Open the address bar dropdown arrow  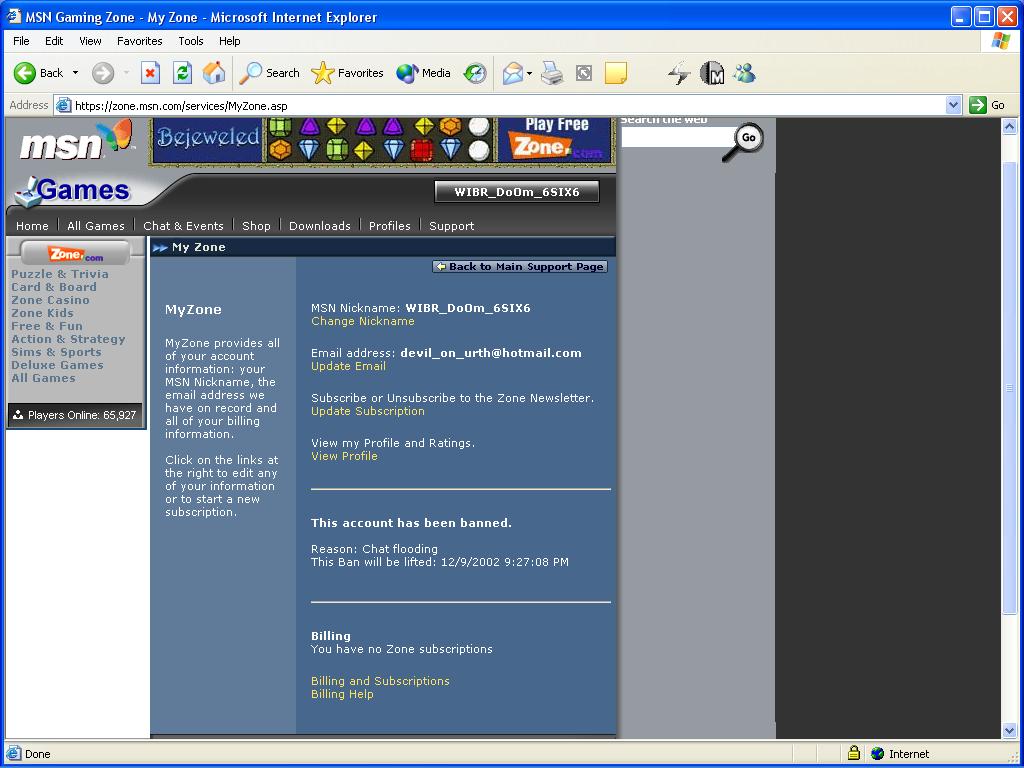953,105
